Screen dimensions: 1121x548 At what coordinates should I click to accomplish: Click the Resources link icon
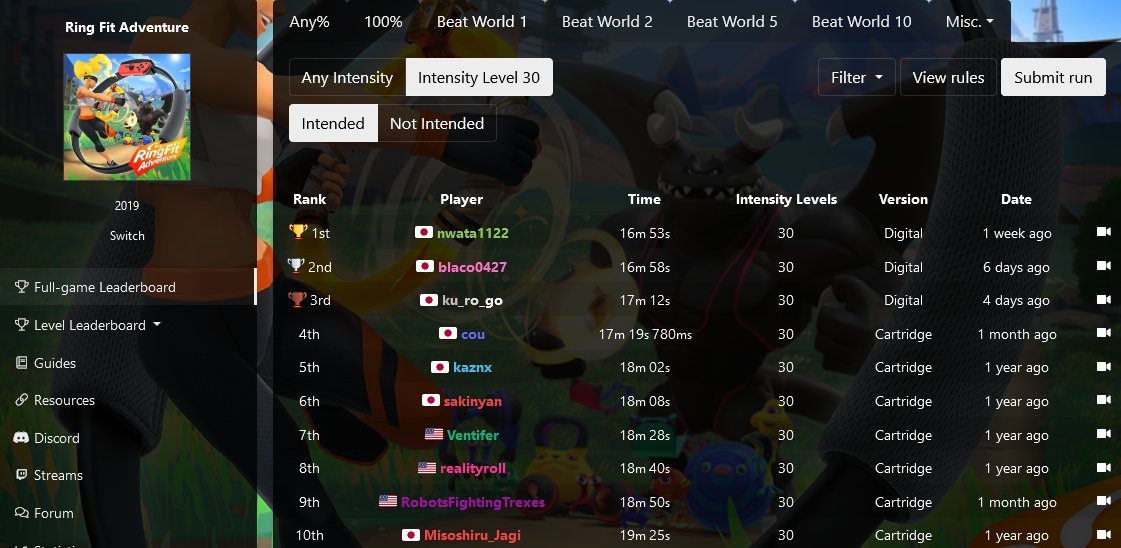pyautogui.click(x=21, y=400)
